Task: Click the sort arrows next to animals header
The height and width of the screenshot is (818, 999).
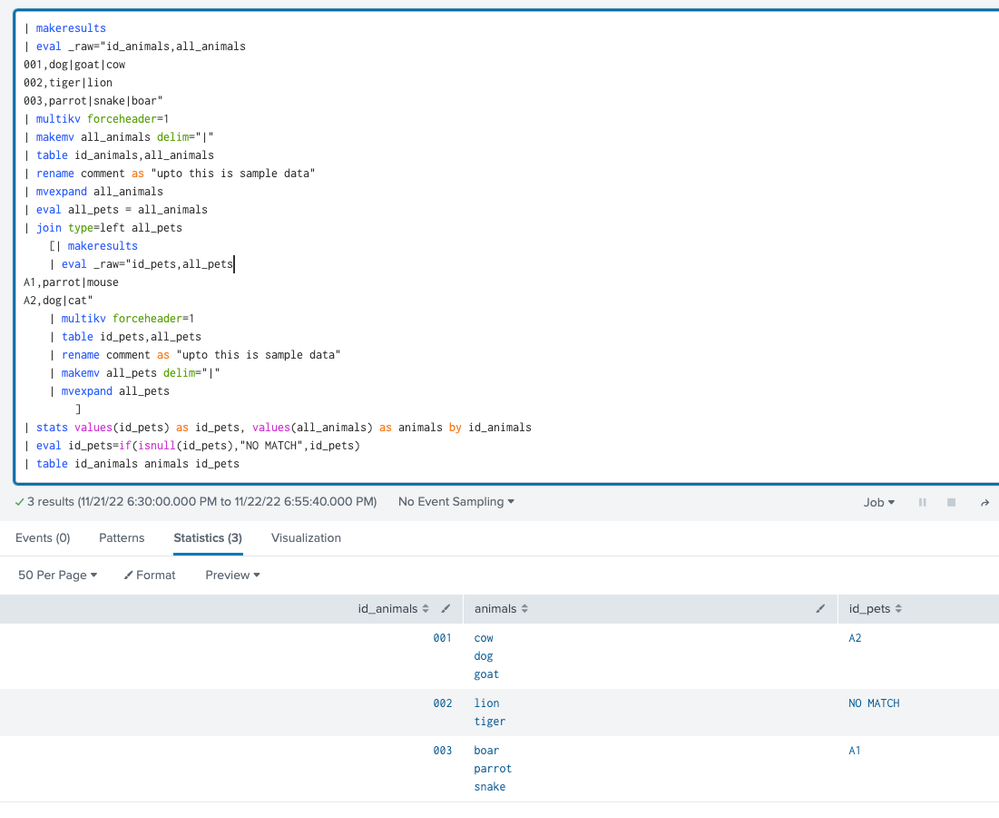Action: (525, 609)
